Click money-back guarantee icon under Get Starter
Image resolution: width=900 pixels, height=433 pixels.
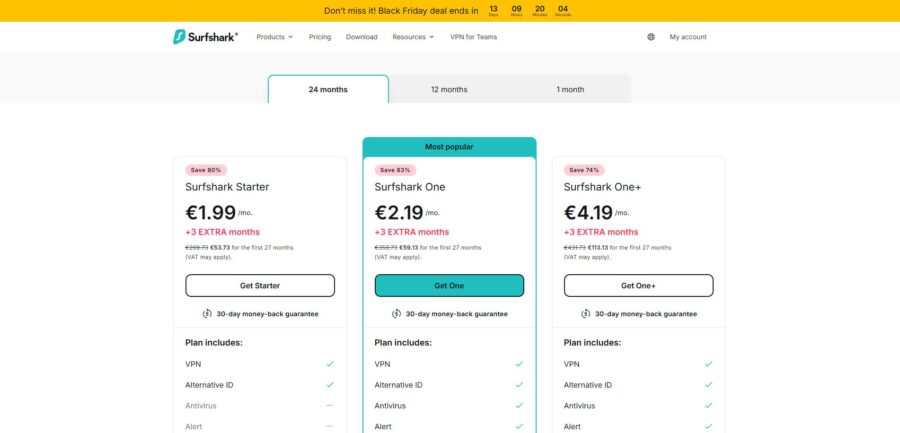click(207, 314)
